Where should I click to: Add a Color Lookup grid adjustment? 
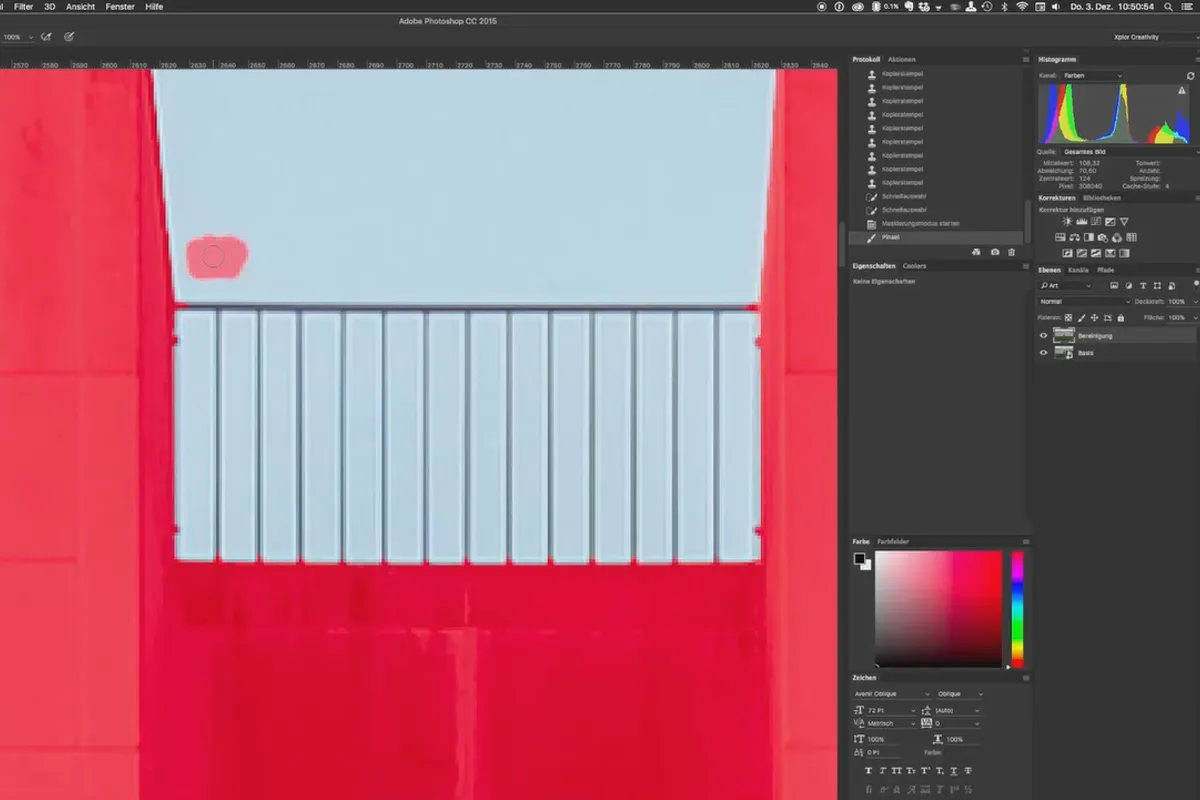tap(1131, 238)
